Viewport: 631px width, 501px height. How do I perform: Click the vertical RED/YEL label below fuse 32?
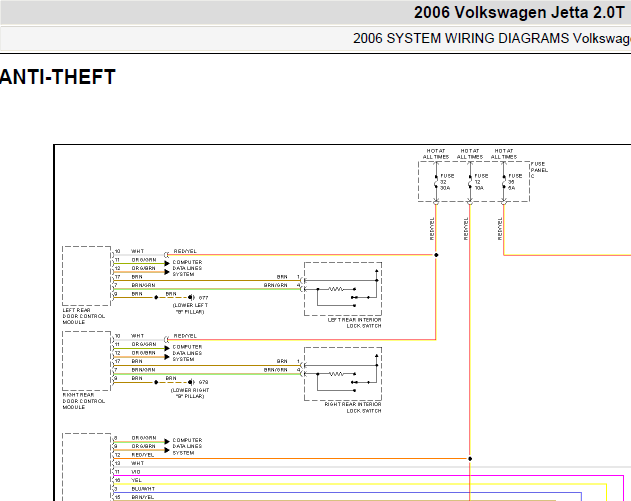point(432,229)
